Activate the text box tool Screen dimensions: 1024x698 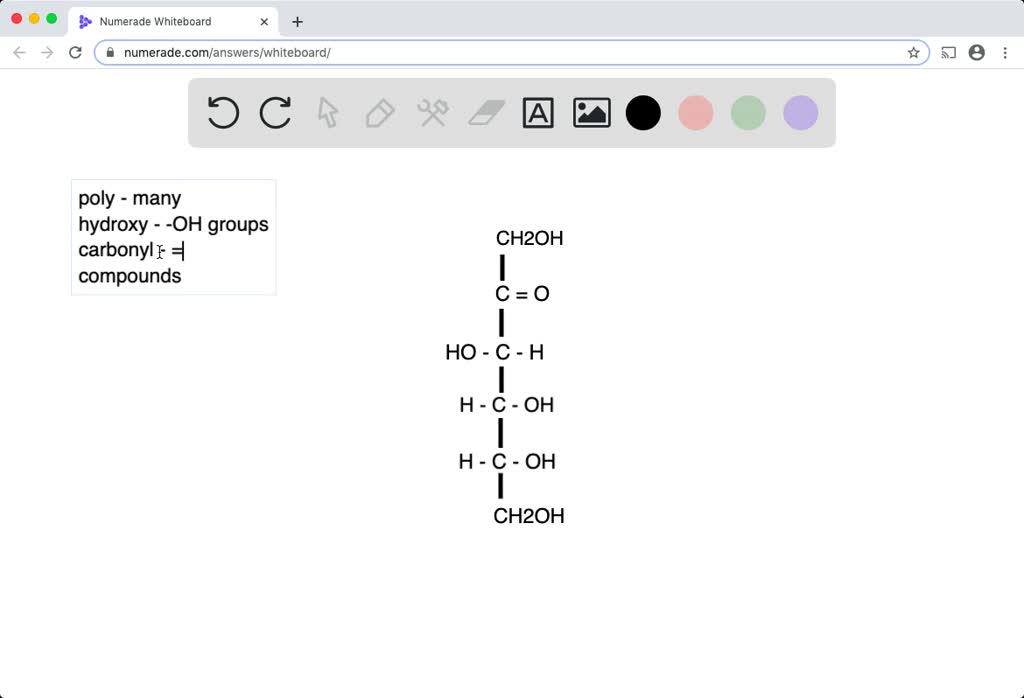pos(538,113)
